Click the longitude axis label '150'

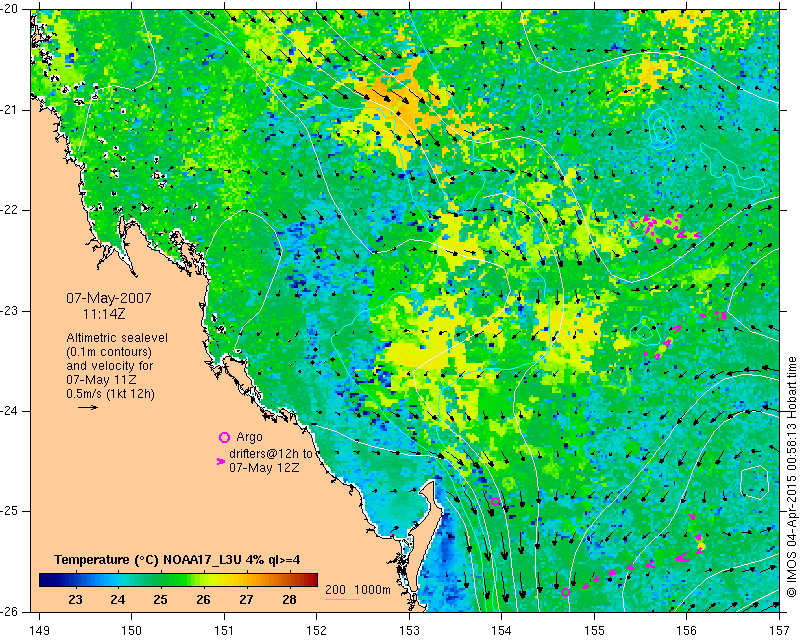[x=132, y=631]
